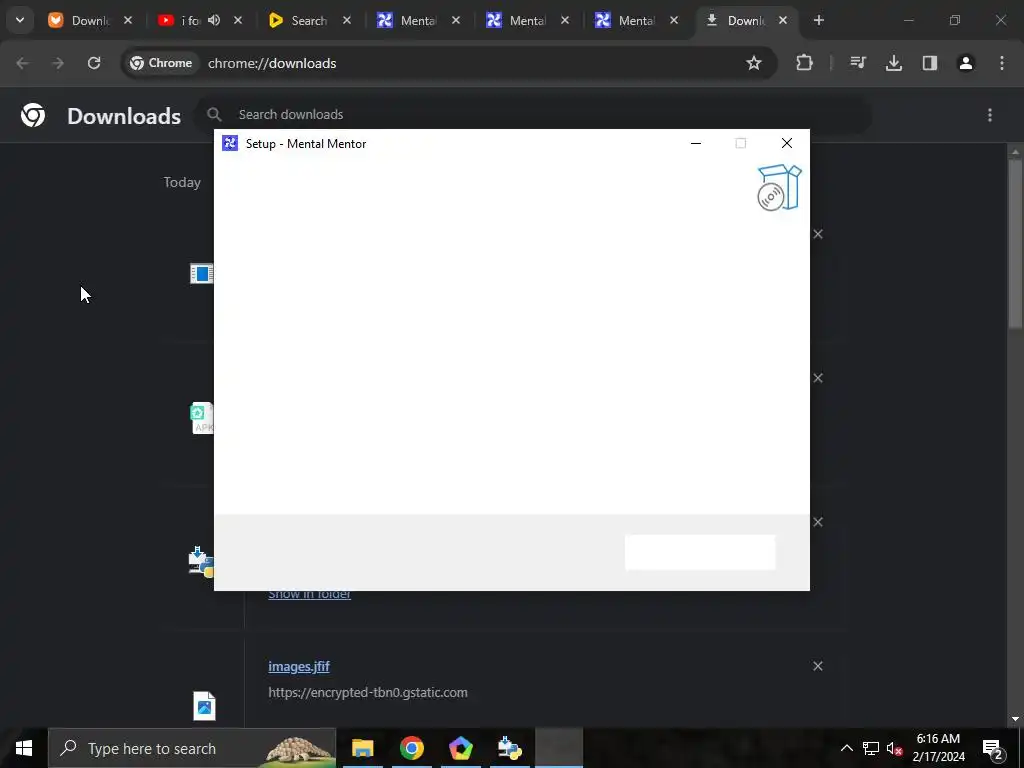Open the pentagon app icon on taskbar
This screenshot has width=1024, height=768.
coord(460,748)
